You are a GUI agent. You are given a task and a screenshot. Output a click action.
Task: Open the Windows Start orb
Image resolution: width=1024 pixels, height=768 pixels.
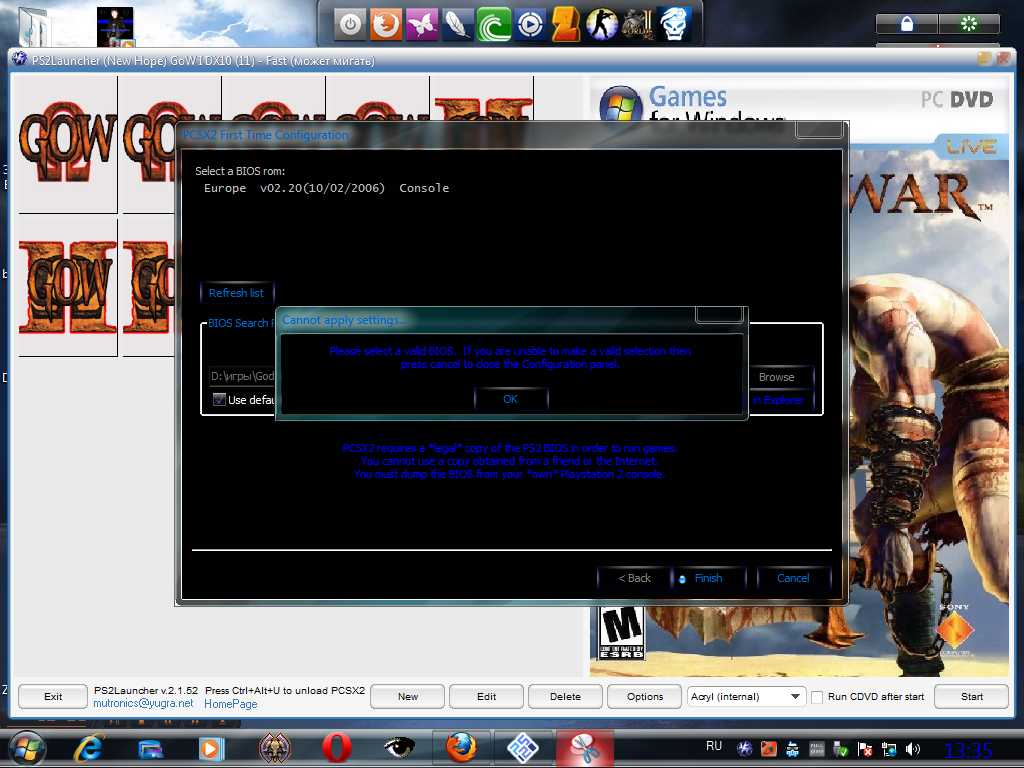[27, 748]
